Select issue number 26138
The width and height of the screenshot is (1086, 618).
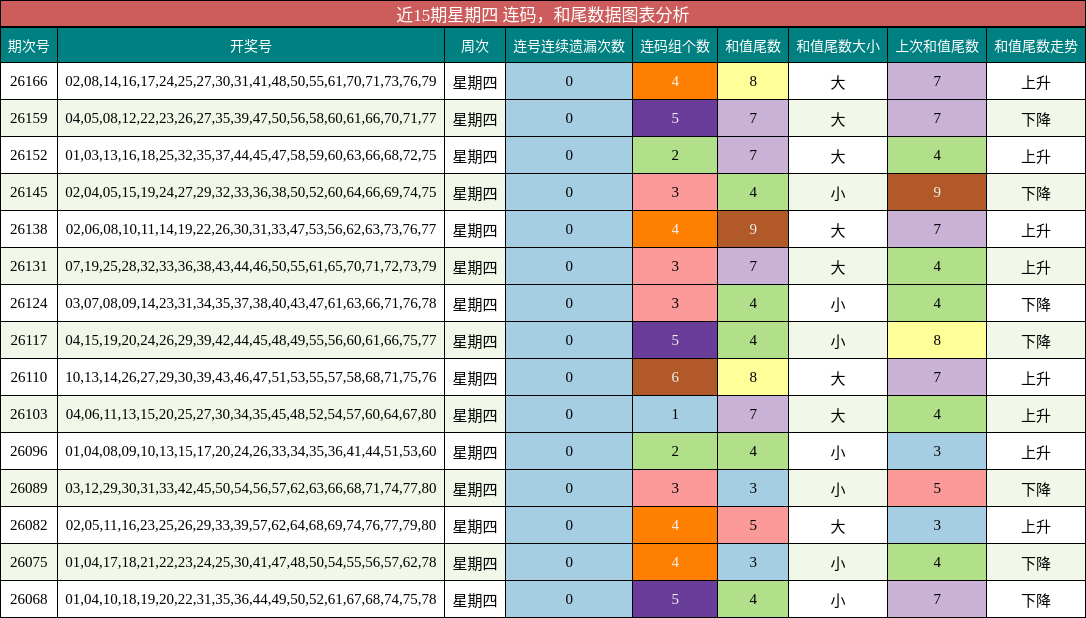28,229
